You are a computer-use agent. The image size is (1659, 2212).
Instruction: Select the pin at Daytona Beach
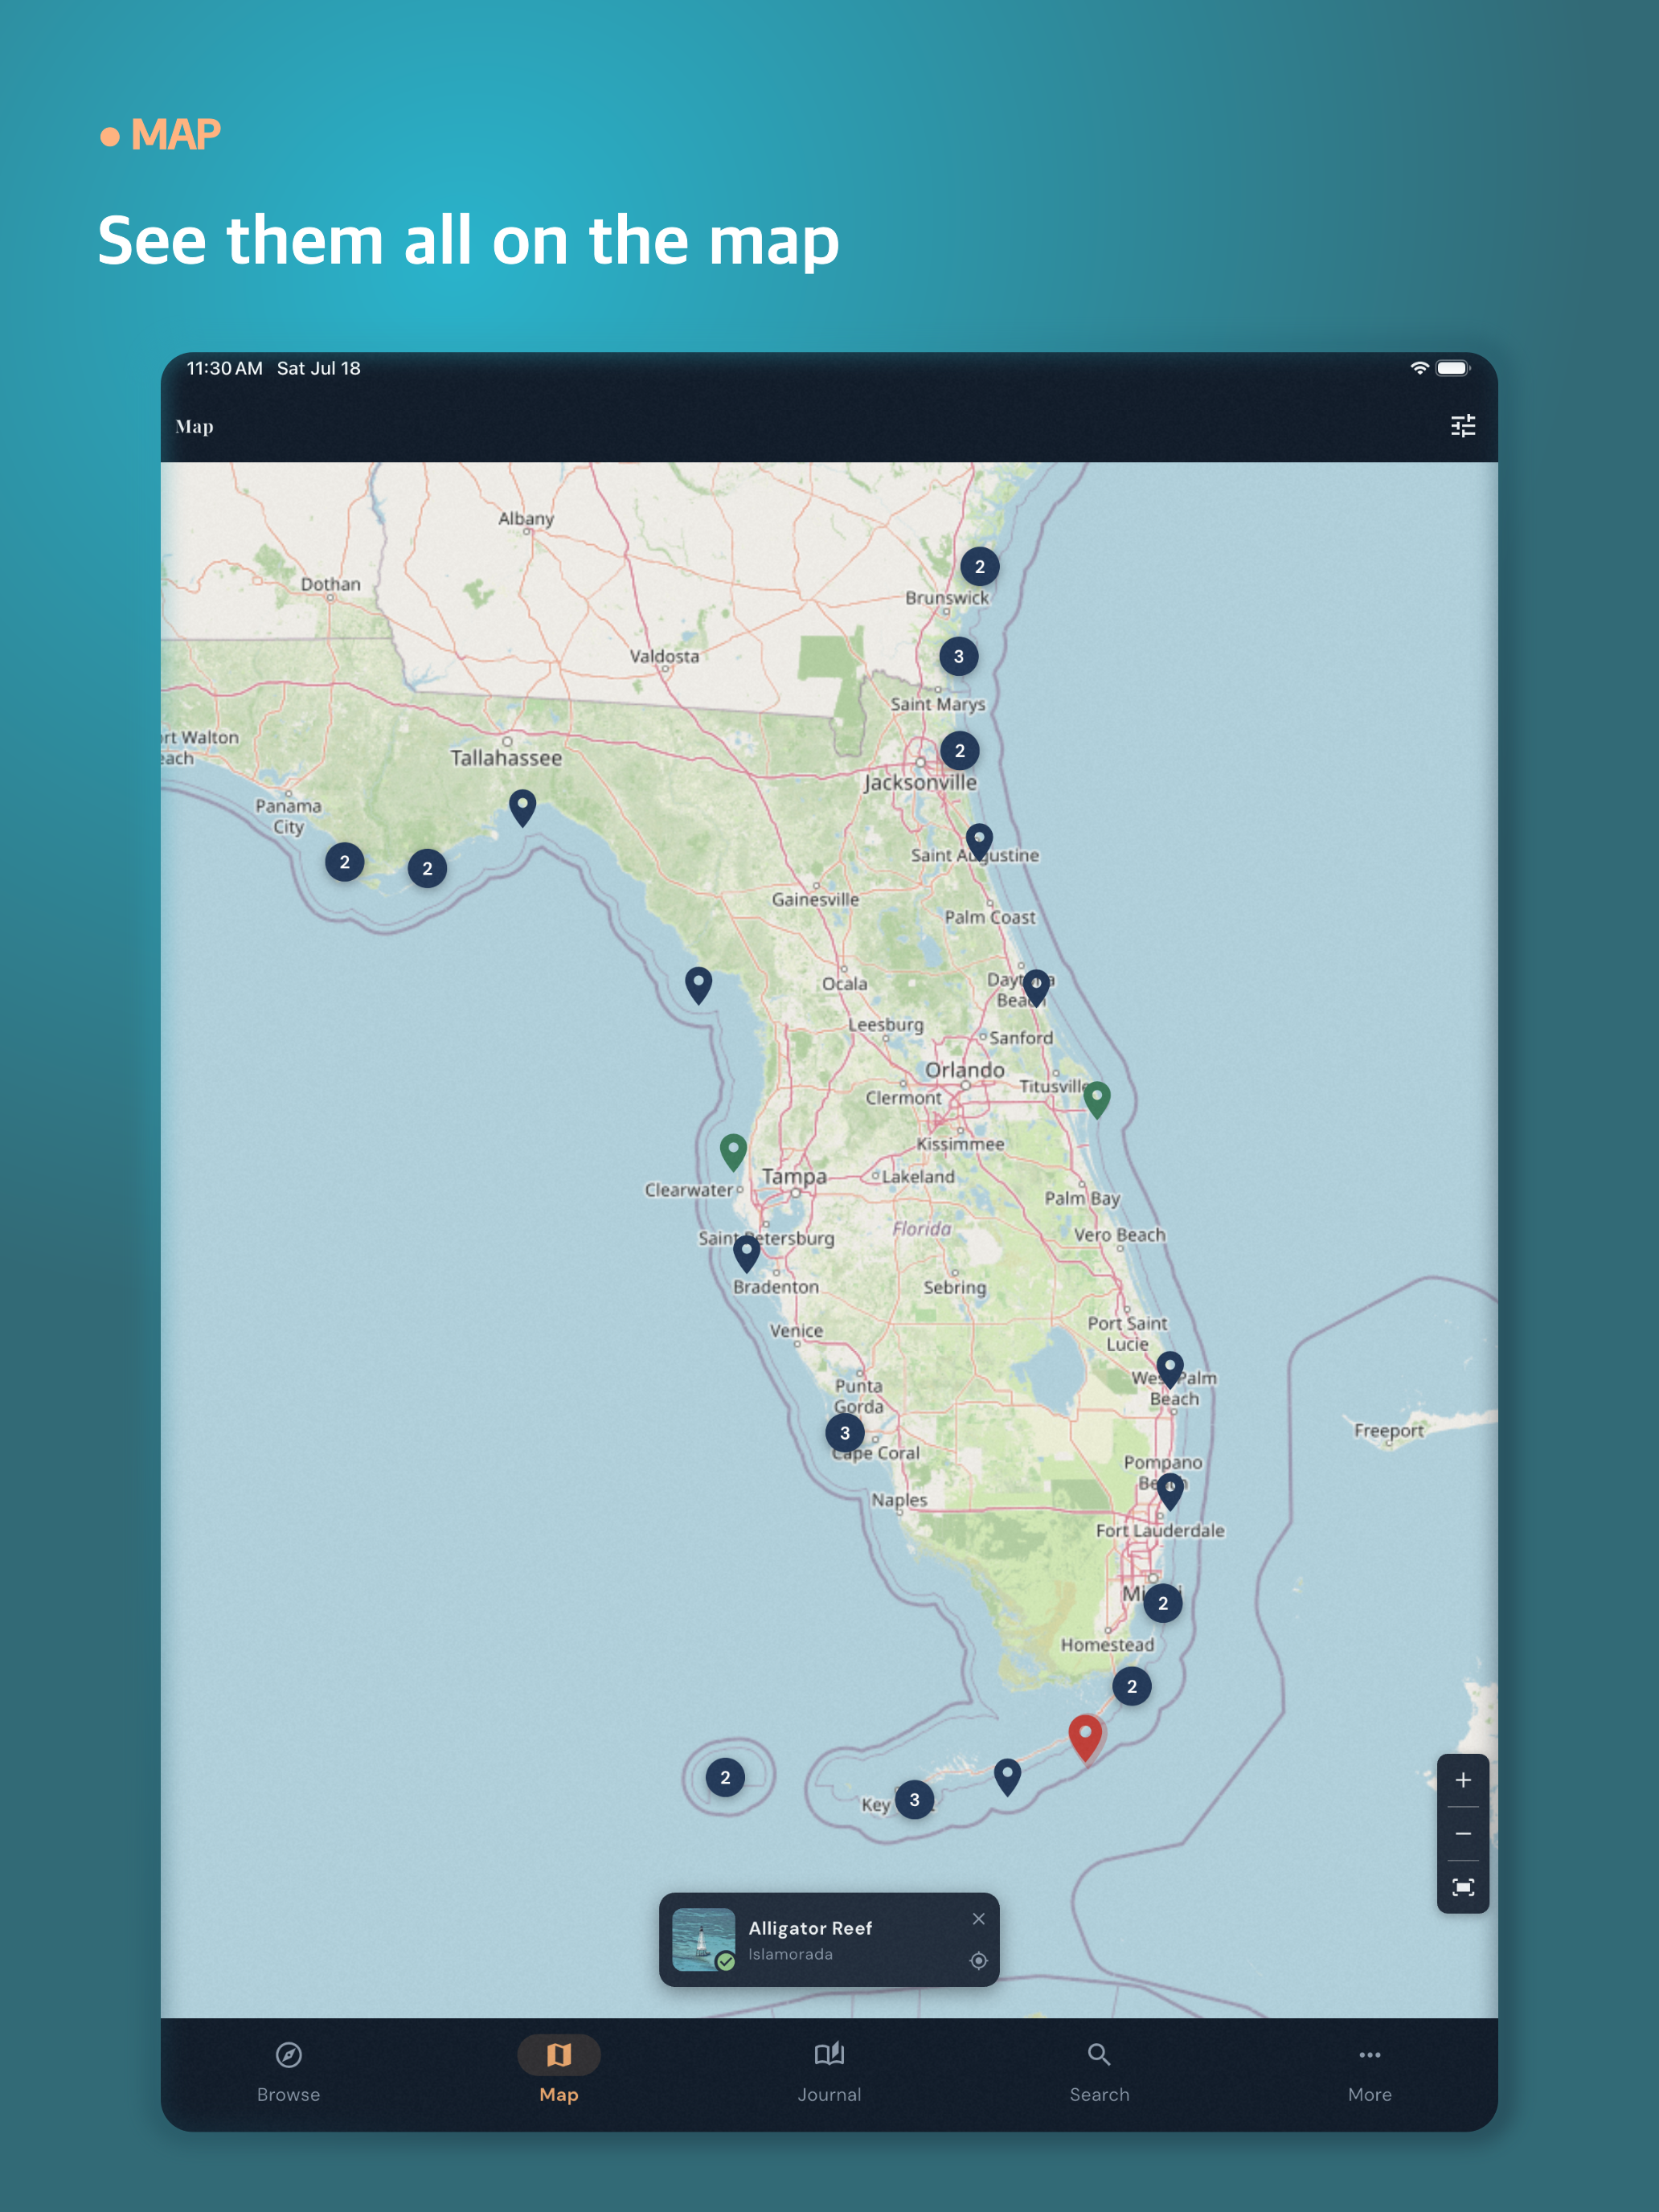[x=1036, y=987]
